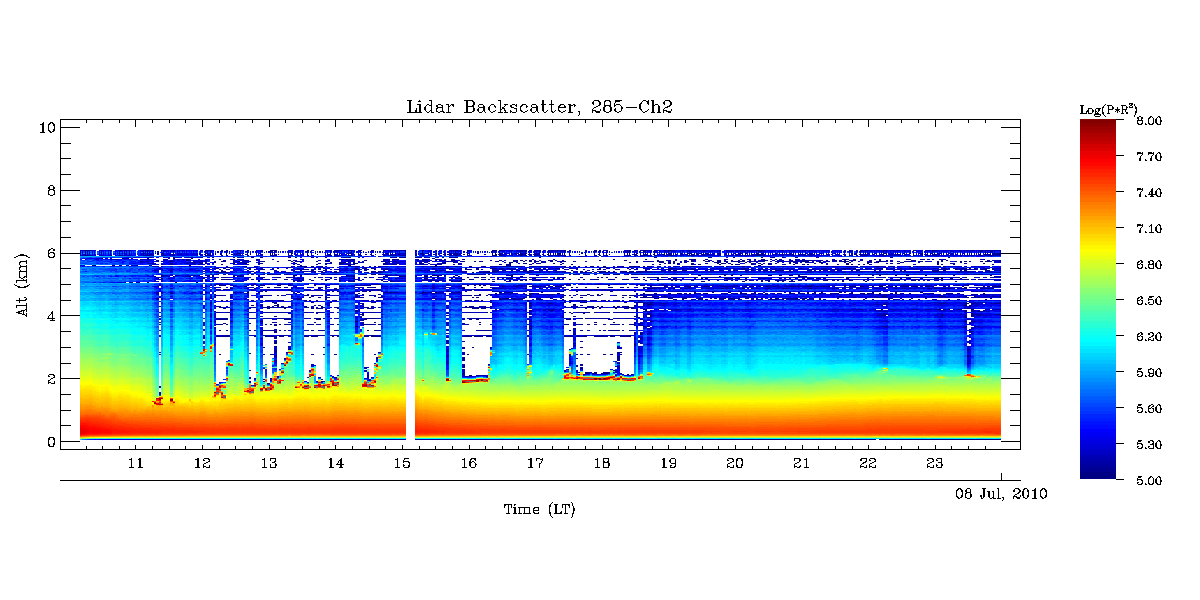Click the time axis tick label 20
Viewport: 1200px width, 600px height.
pyautogui.click(x=735, y=464)
